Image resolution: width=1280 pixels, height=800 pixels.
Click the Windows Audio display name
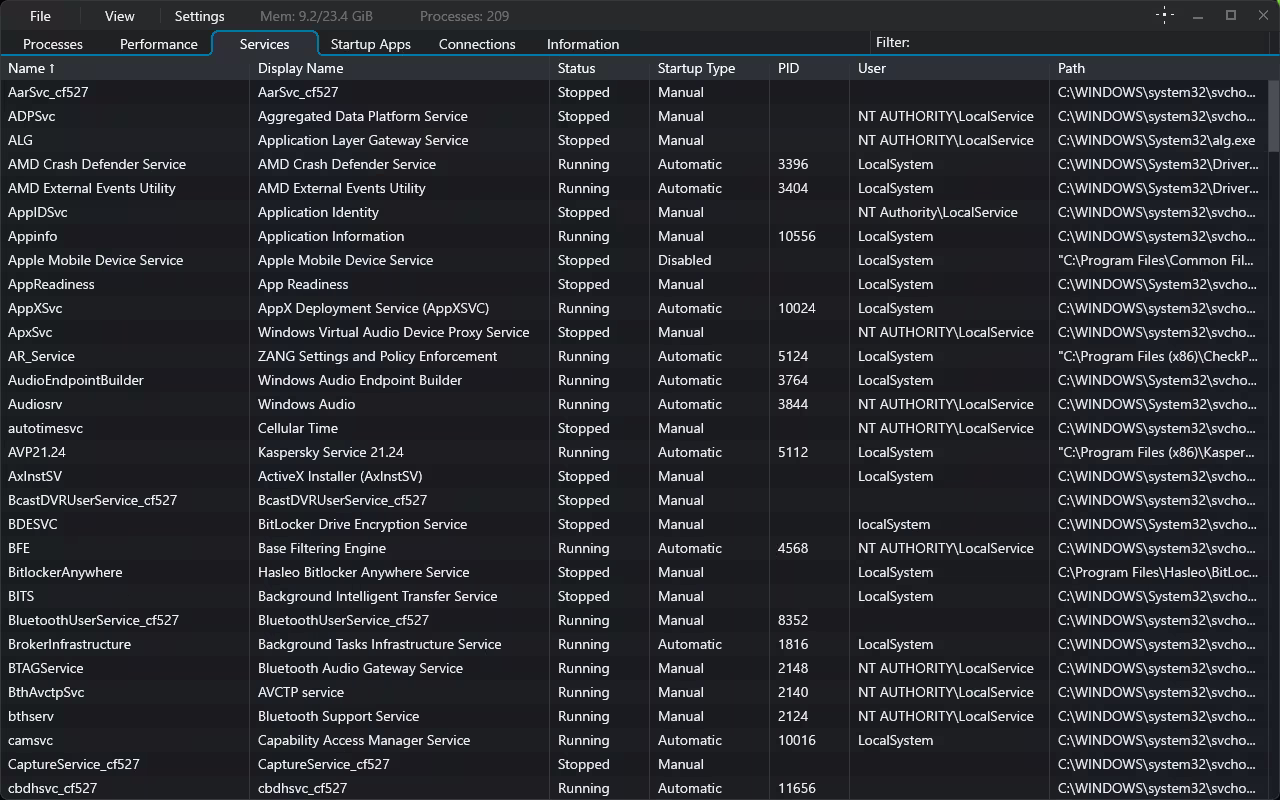307,404
